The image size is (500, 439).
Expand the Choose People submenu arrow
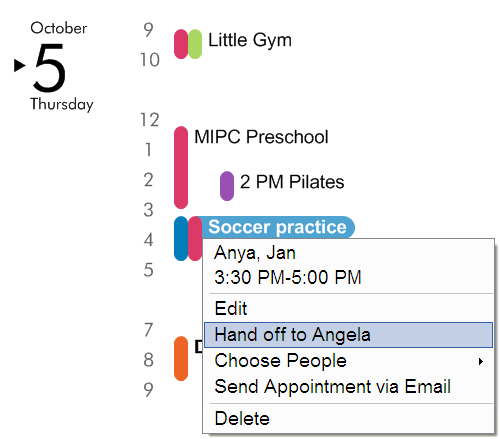click(480, 361)
